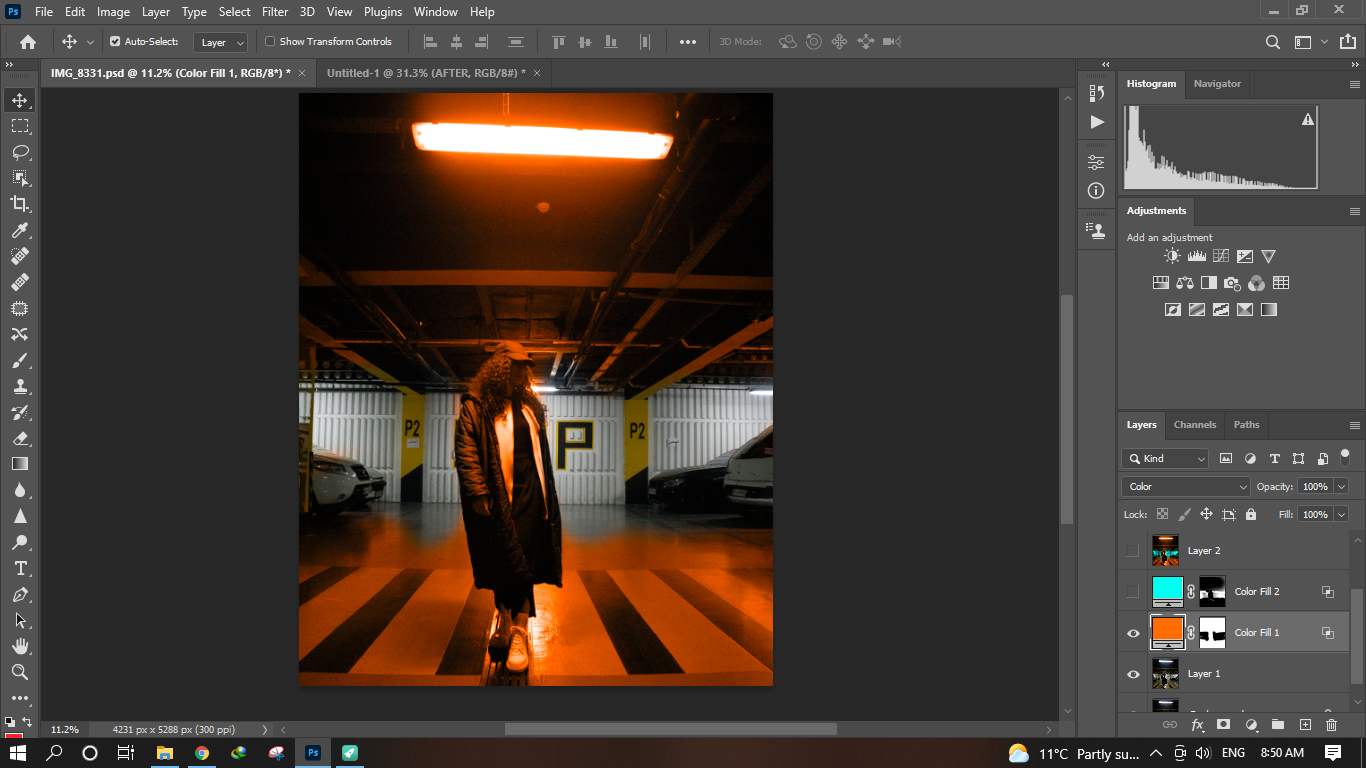Viewport: 1366px width, 768px height.
Task: Add a Color Balance adjustment
Action: point(1185,283)
